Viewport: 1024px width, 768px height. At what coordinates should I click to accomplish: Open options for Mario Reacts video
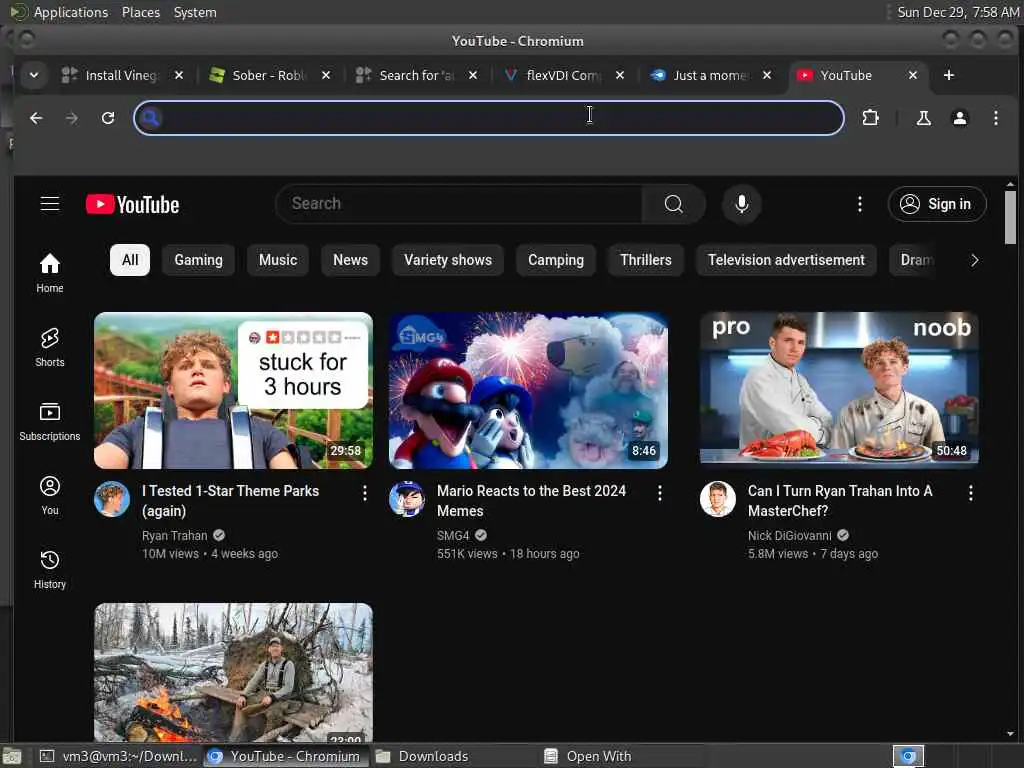[660, 493]
